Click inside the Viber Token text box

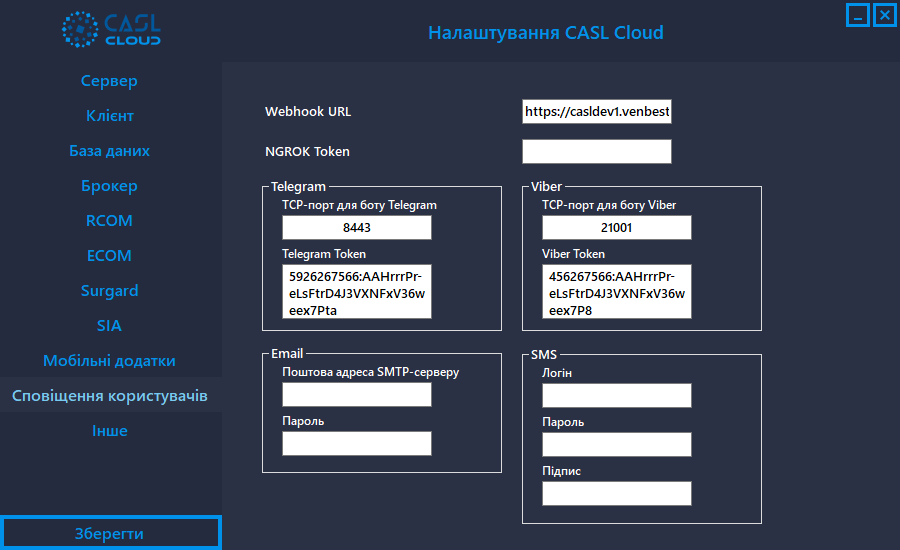click(616, 292)
